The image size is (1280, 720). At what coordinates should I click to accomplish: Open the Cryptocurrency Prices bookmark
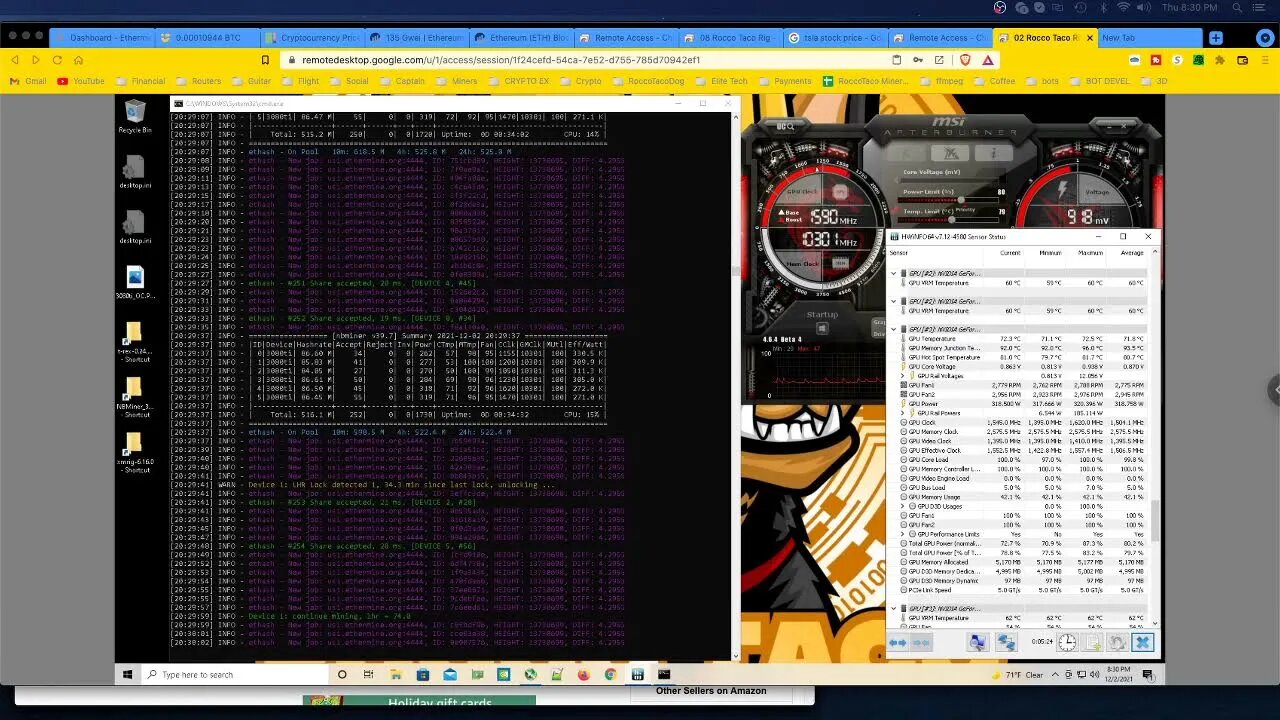click(x=316, y=38)
